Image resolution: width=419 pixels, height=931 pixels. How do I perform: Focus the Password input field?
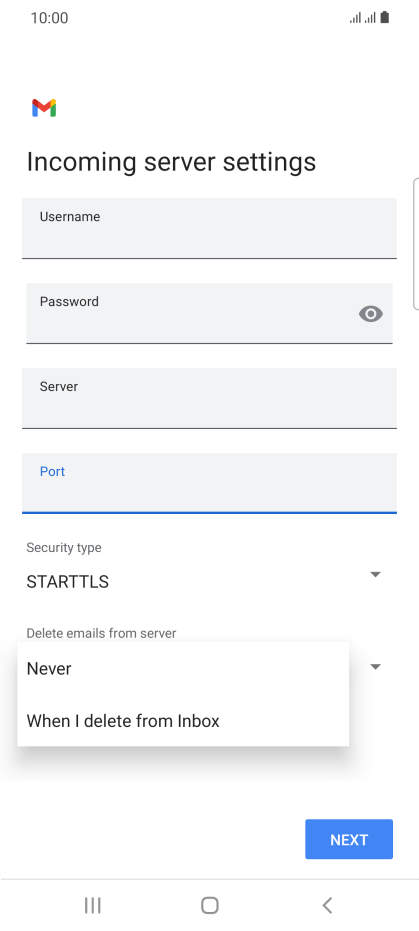coord(210,314)
